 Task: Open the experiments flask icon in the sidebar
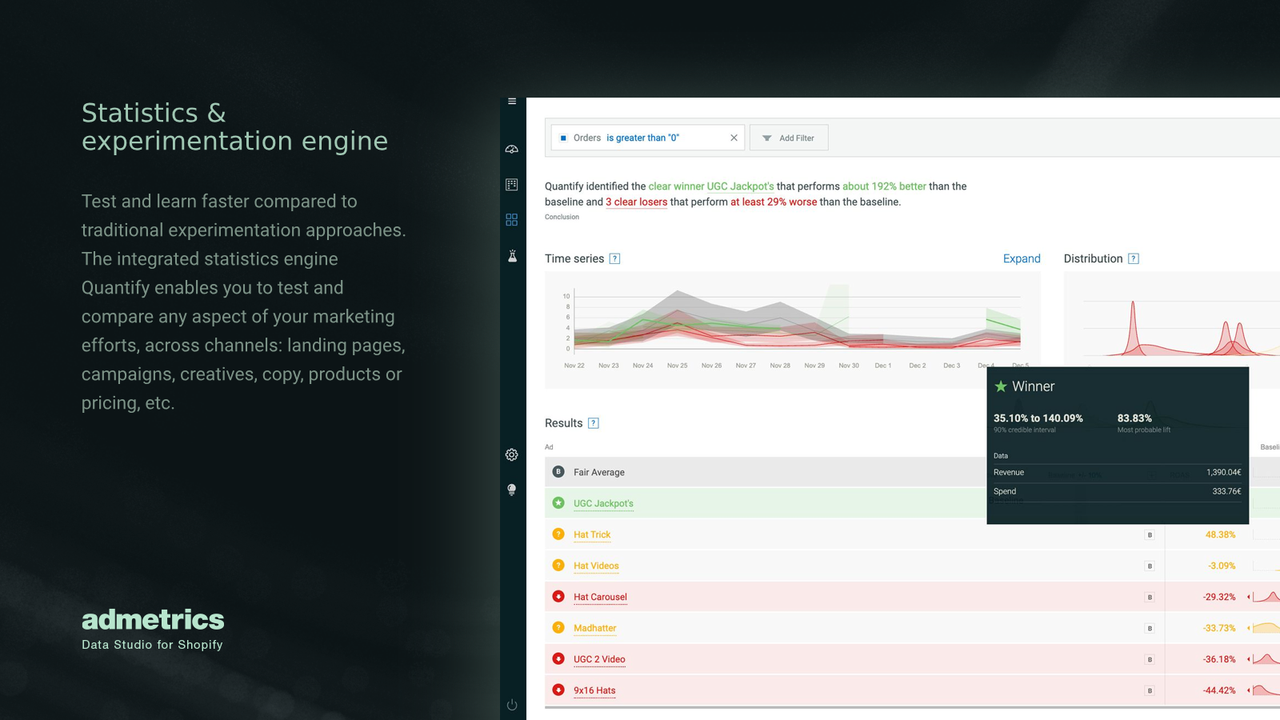[x=511, y=256]
